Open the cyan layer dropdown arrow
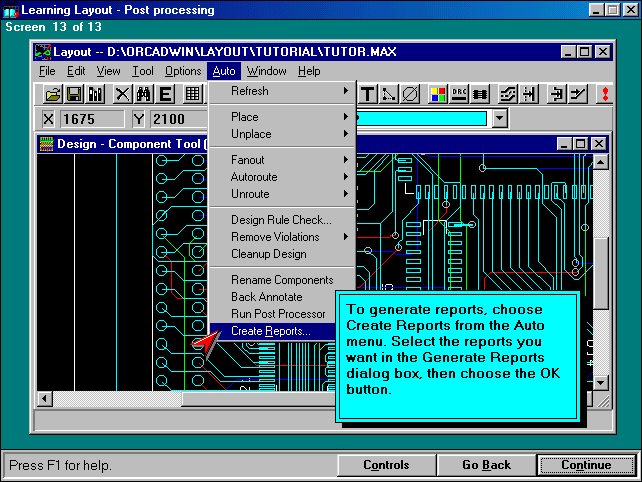The width and height of the screenshot is (642, 482). pyautogui.click(x=500, y=119)
